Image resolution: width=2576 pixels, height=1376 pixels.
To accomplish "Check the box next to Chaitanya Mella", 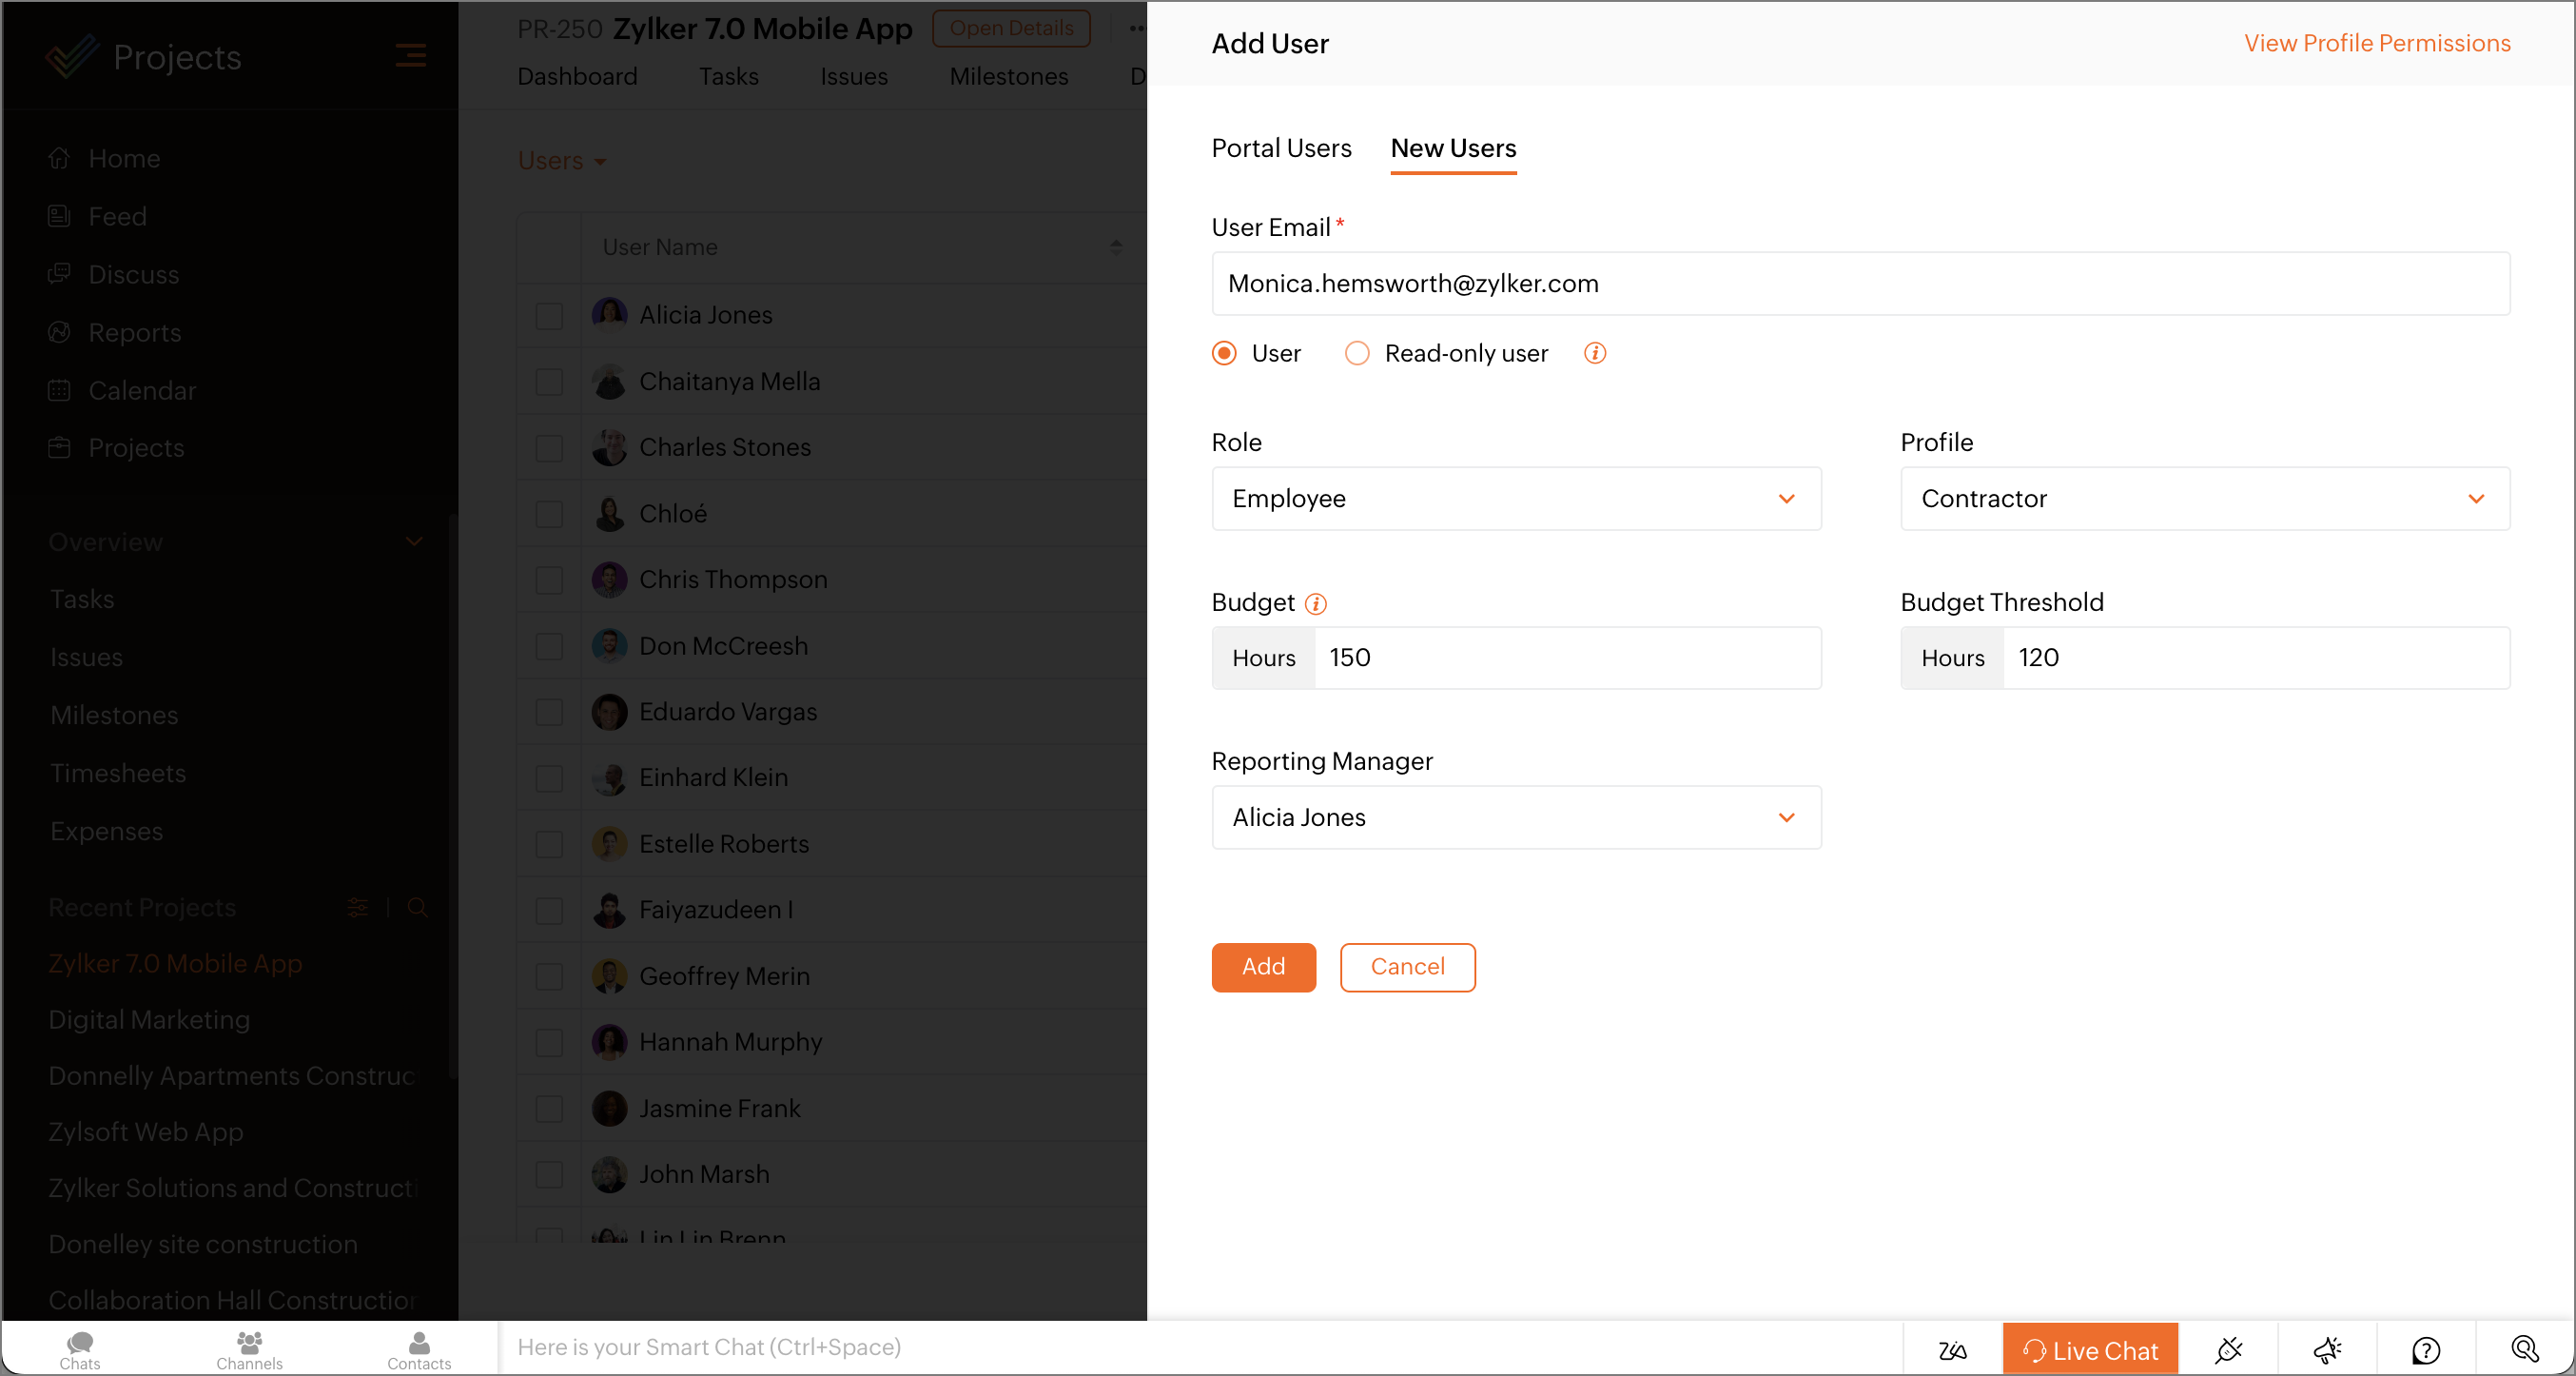I will [549, 381].
